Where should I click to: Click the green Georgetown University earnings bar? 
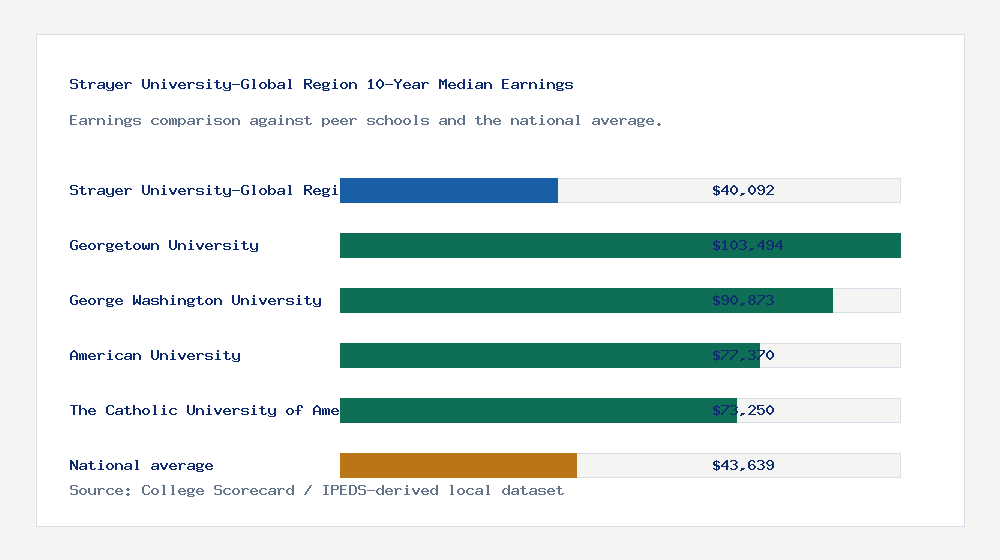coord(621,246)
